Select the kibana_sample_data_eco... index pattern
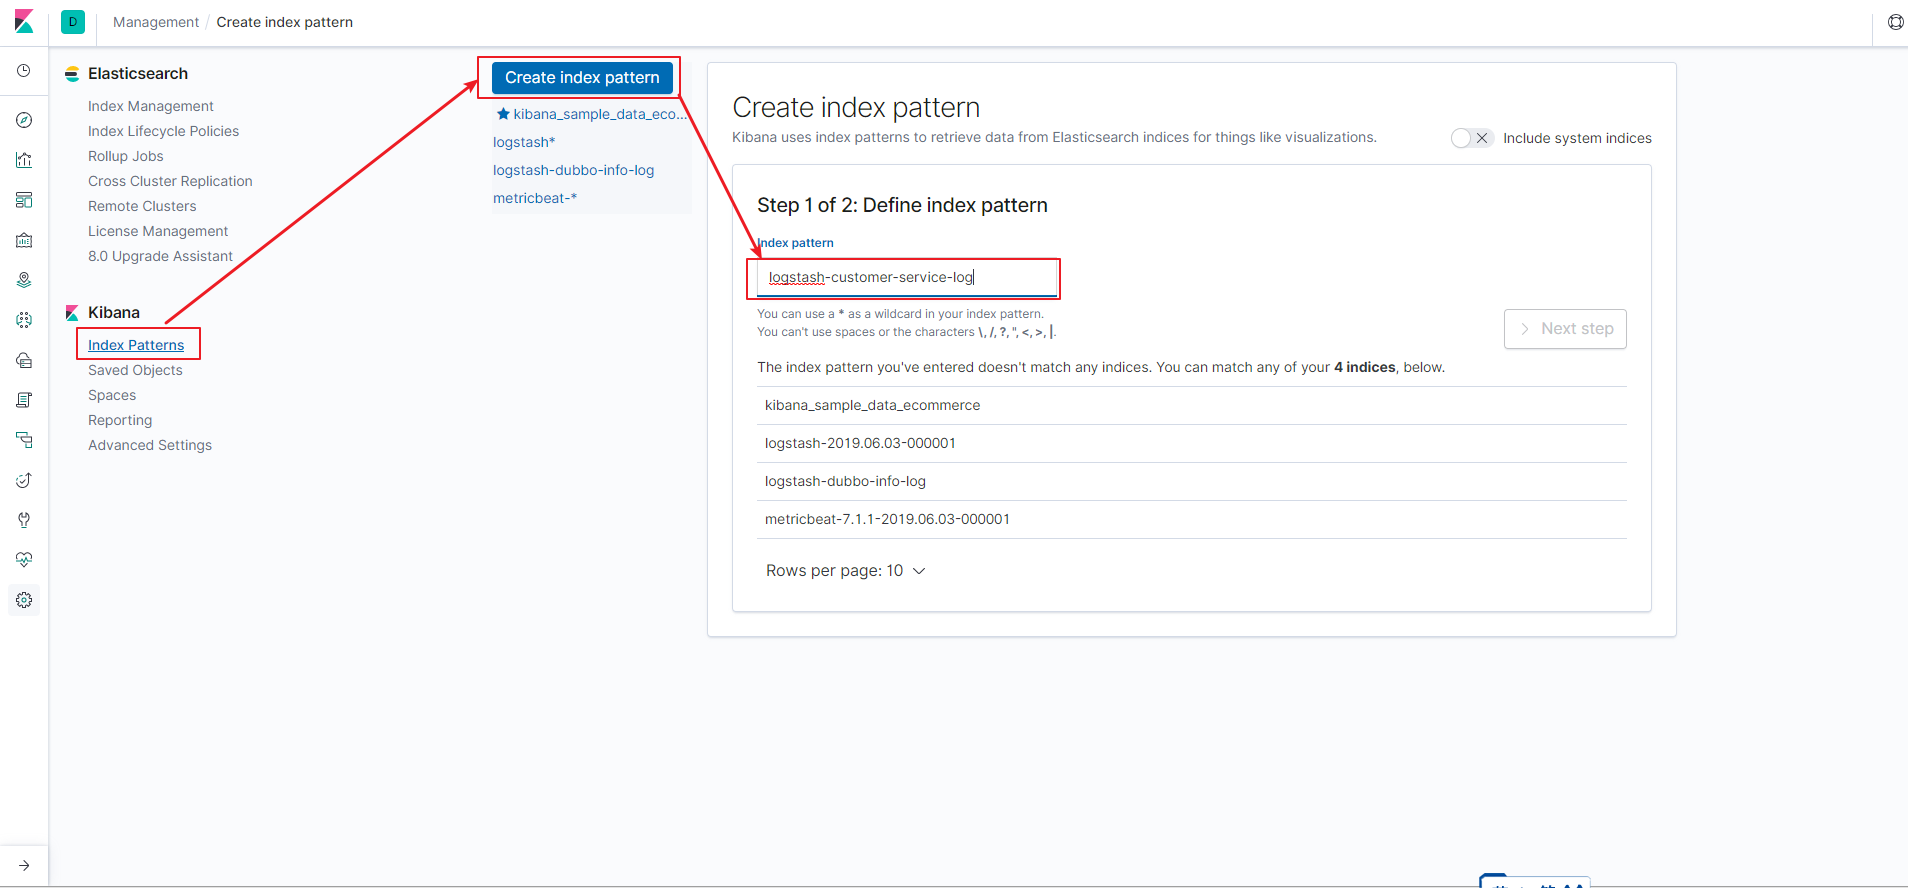This screenshot has width=1908, height=888. 600,114
